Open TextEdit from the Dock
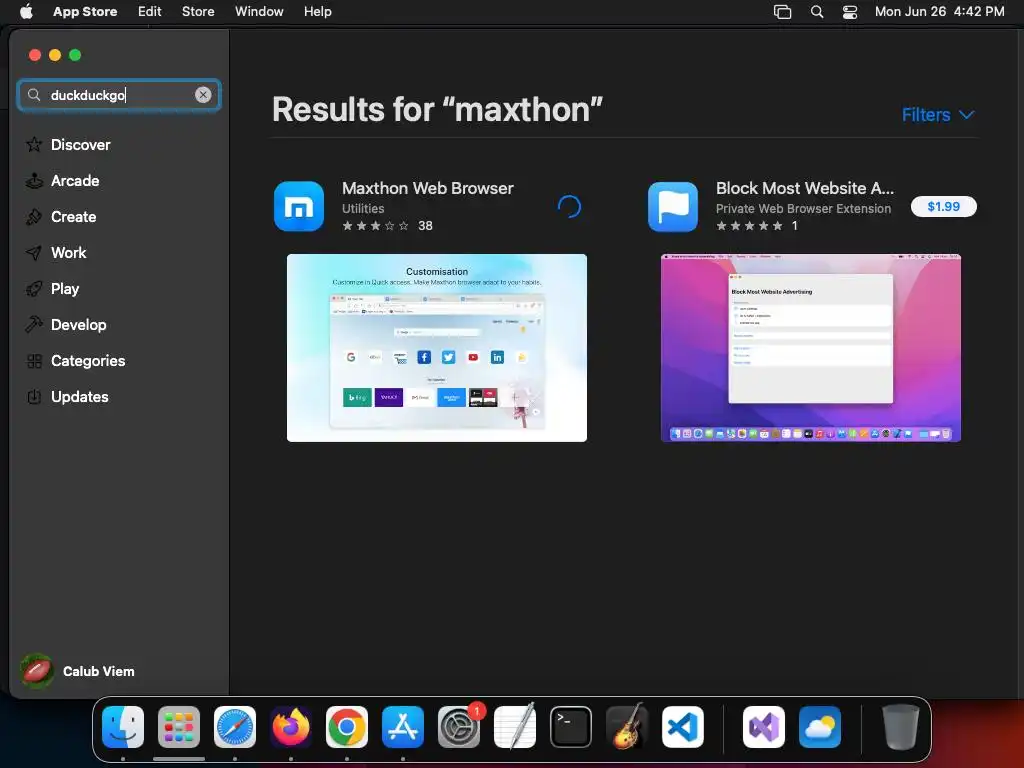 pos(515,727)
